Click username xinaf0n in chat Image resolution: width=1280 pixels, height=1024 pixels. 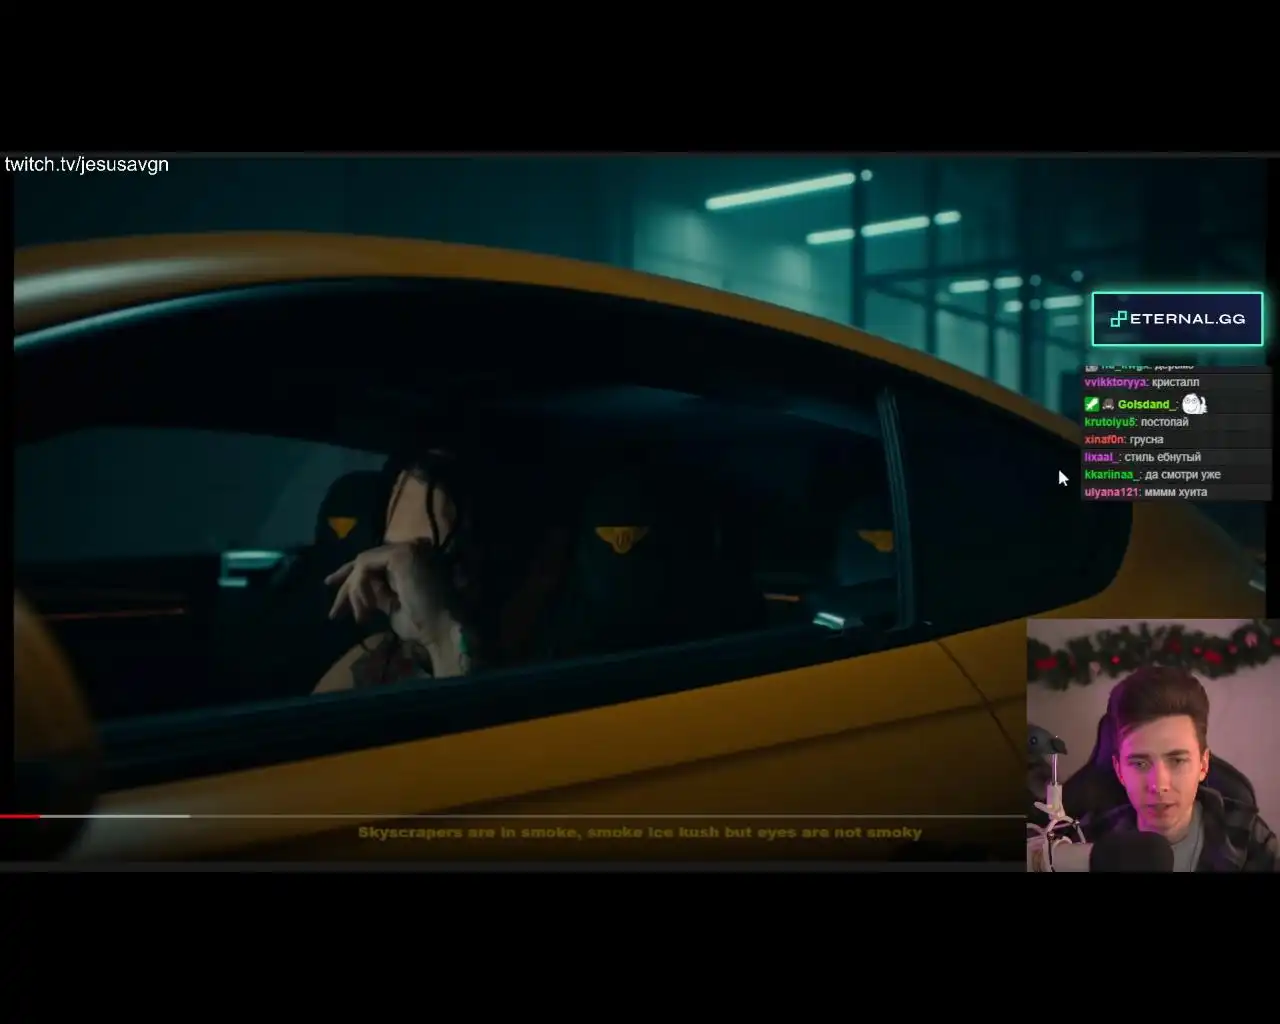[1105, 440]
